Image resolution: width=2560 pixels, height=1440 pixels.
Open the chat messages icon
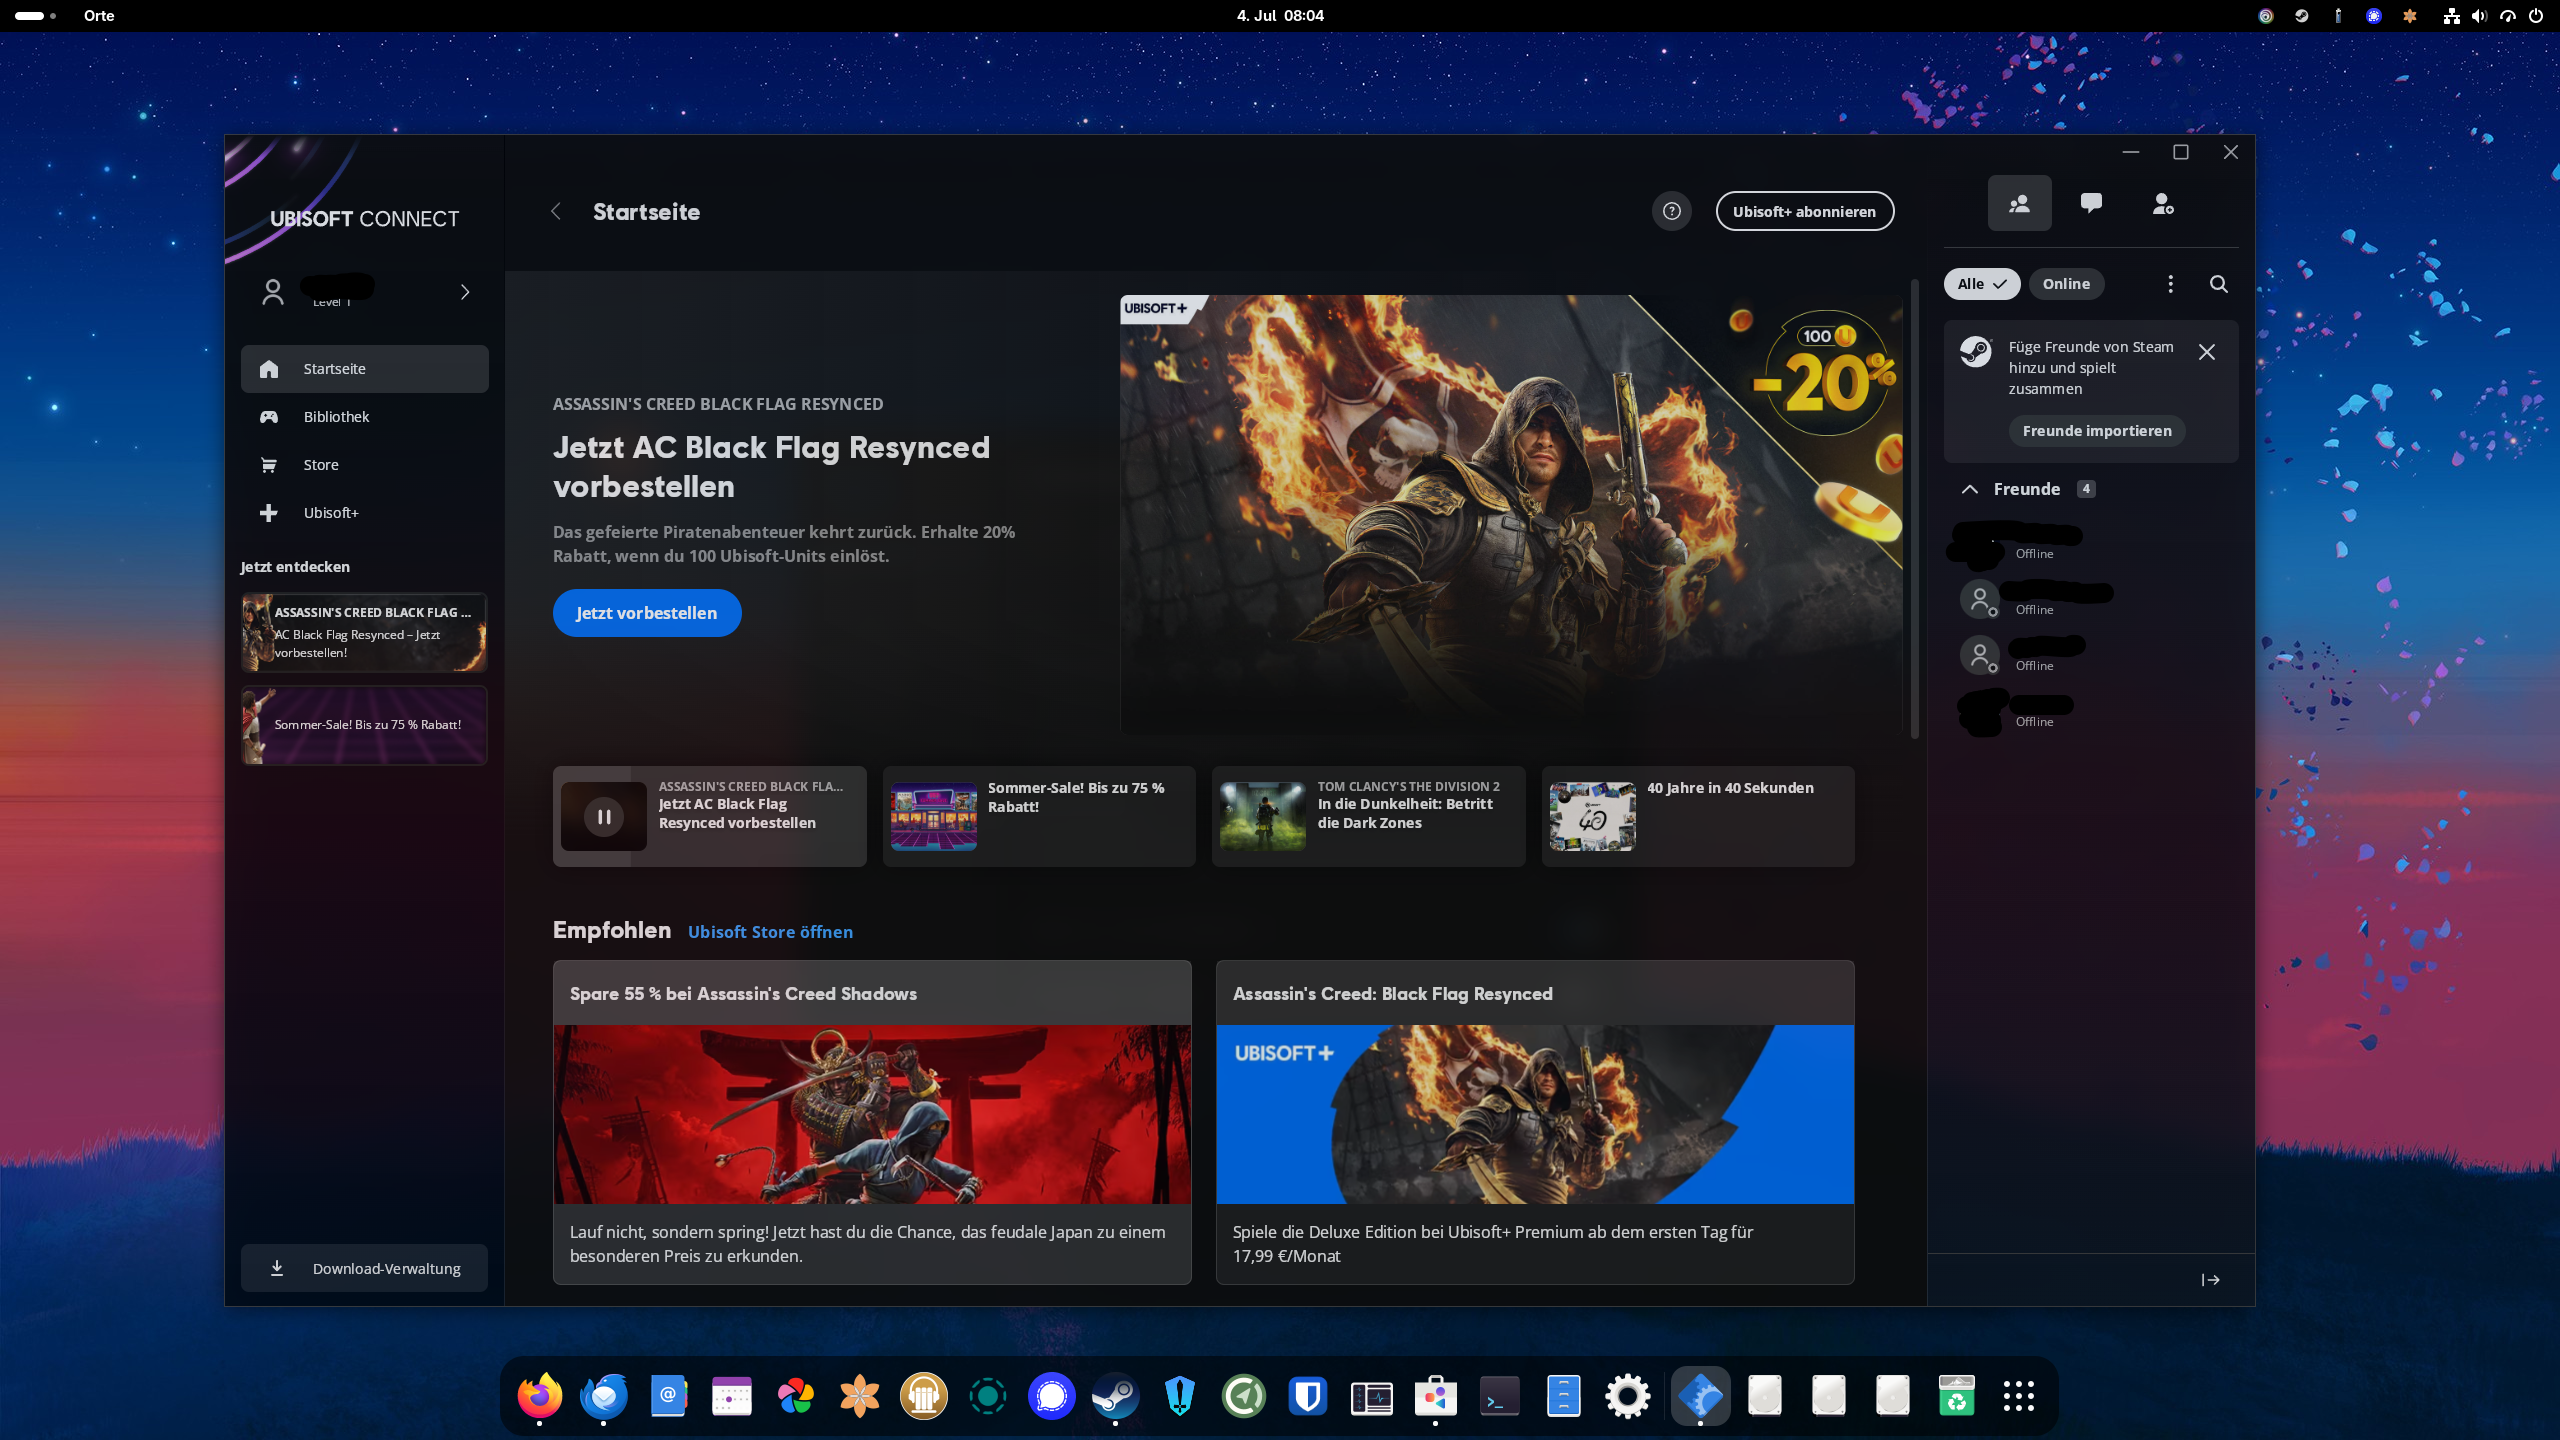(x=2091, y=203)
